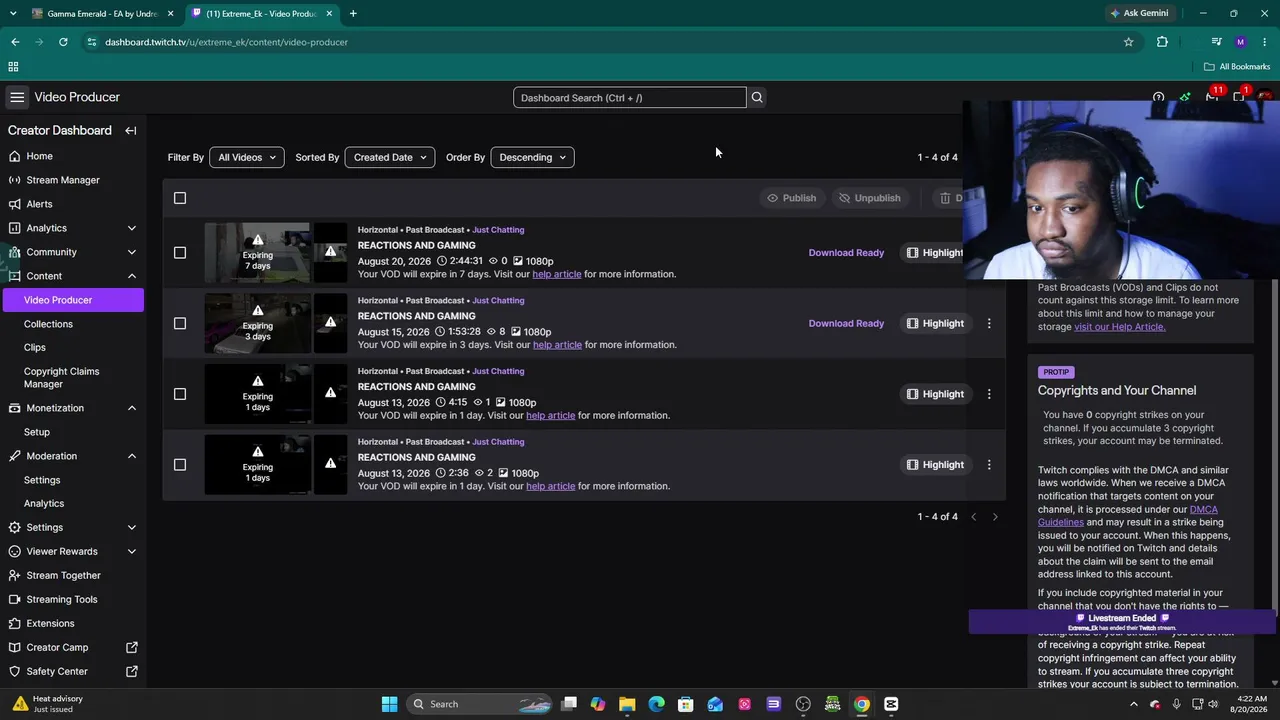Open Google Chrome in the taskbar
This screenshot has width=1280, height=720.
point(862,704)
